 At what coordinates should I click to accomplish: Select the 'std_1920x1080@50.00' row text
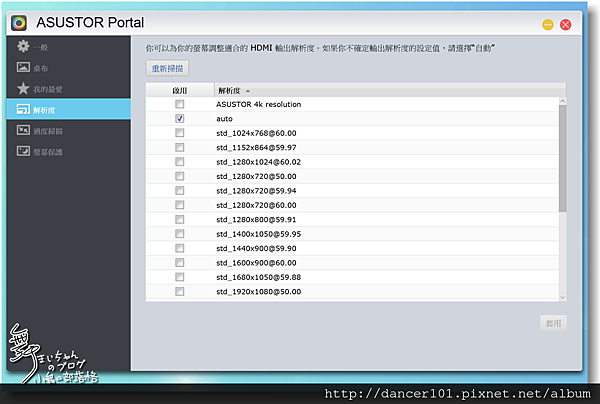point(259,292)
